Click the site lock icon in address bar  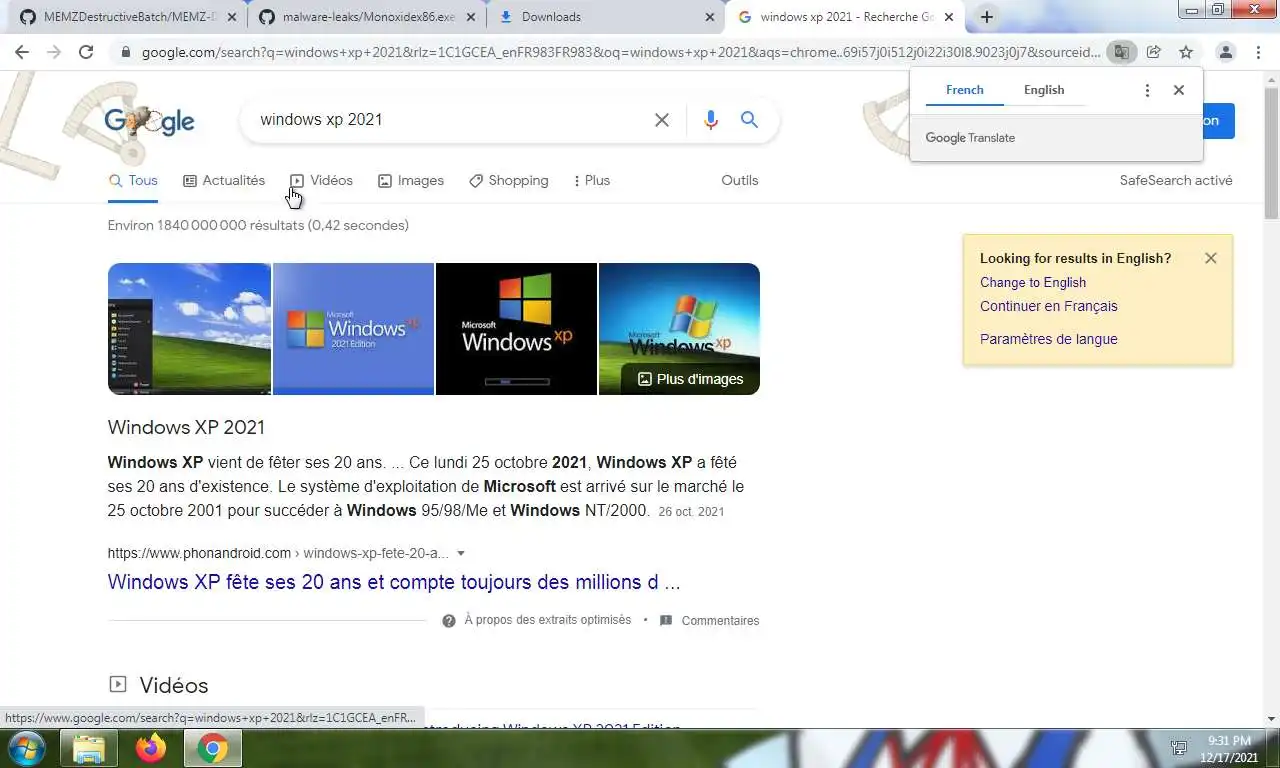(125, 52)
